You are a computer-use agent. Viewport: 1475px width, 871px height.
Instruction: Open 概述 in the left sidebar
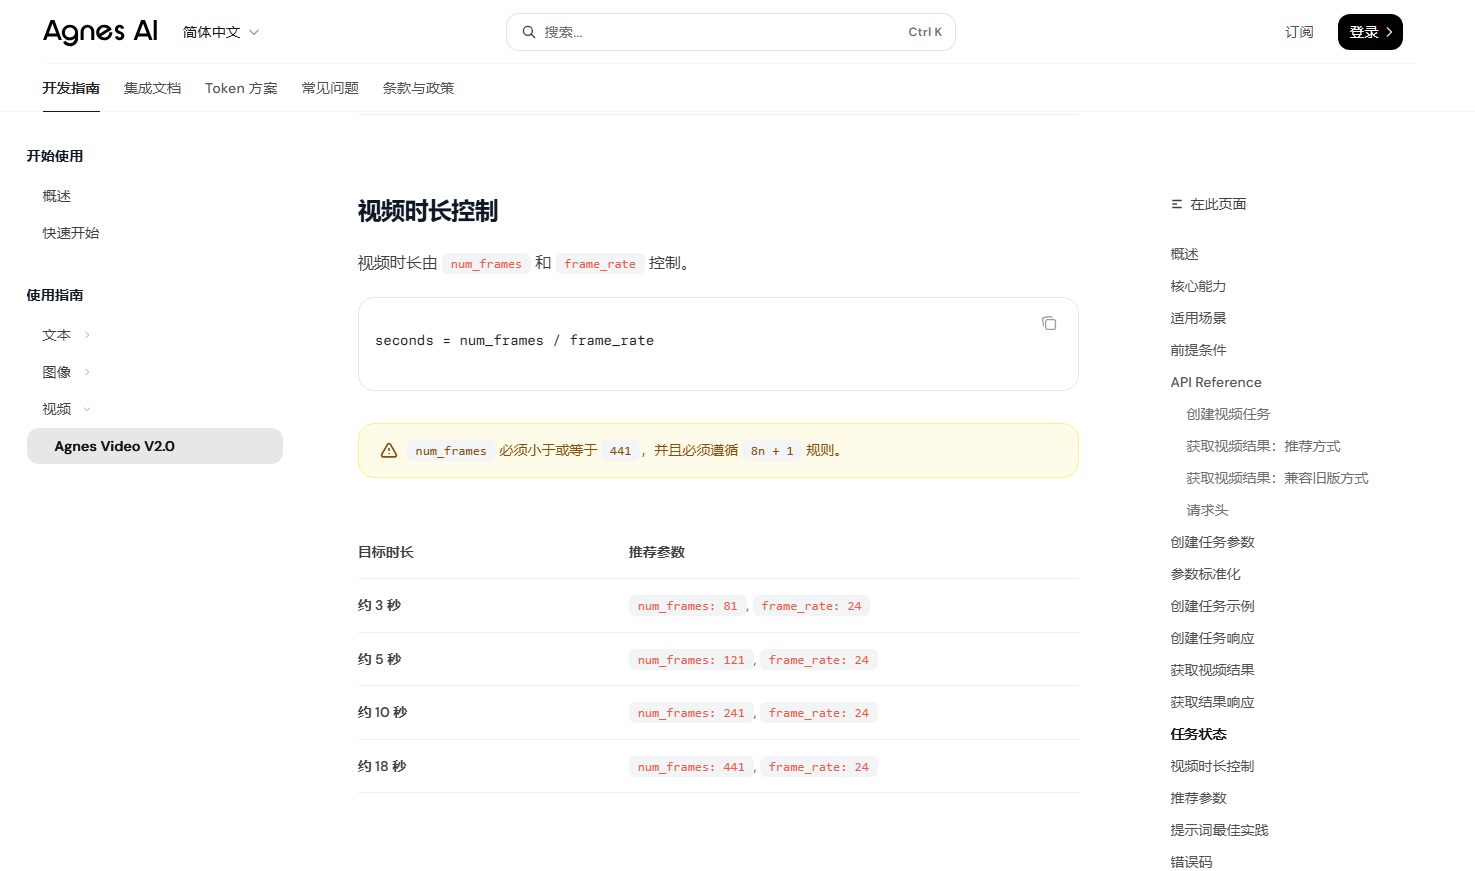coord(57,196)
